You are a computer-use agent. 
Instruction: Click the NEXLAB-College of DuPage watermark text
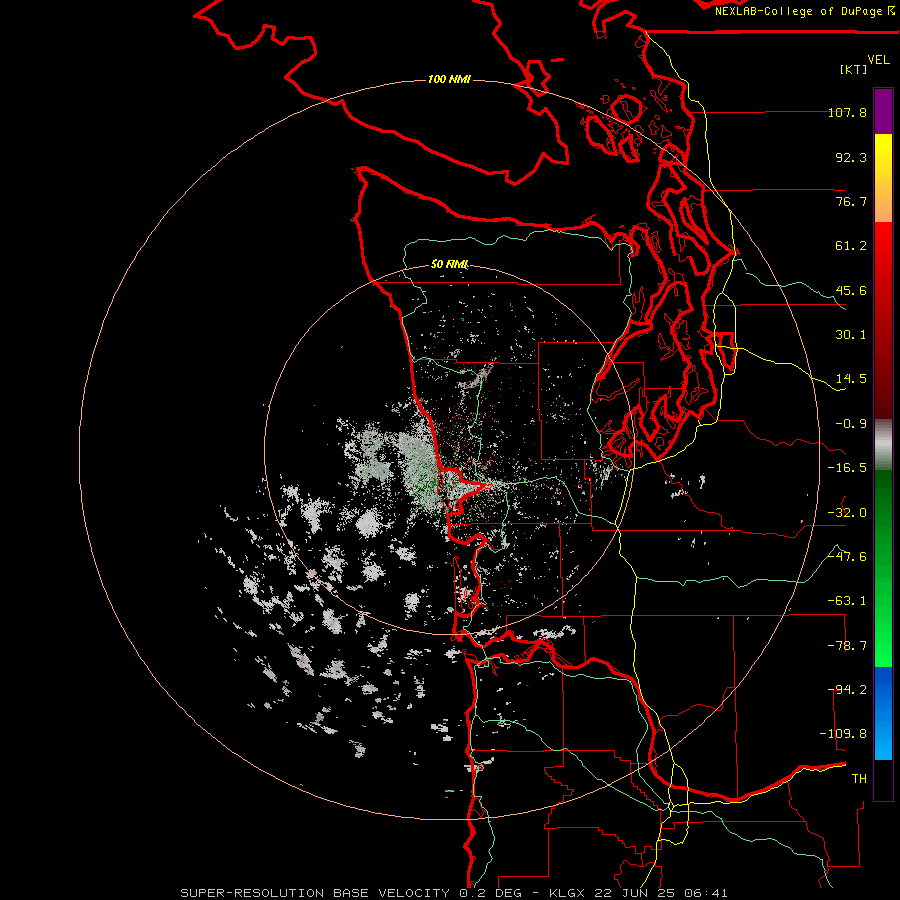(x=805, y=11)
